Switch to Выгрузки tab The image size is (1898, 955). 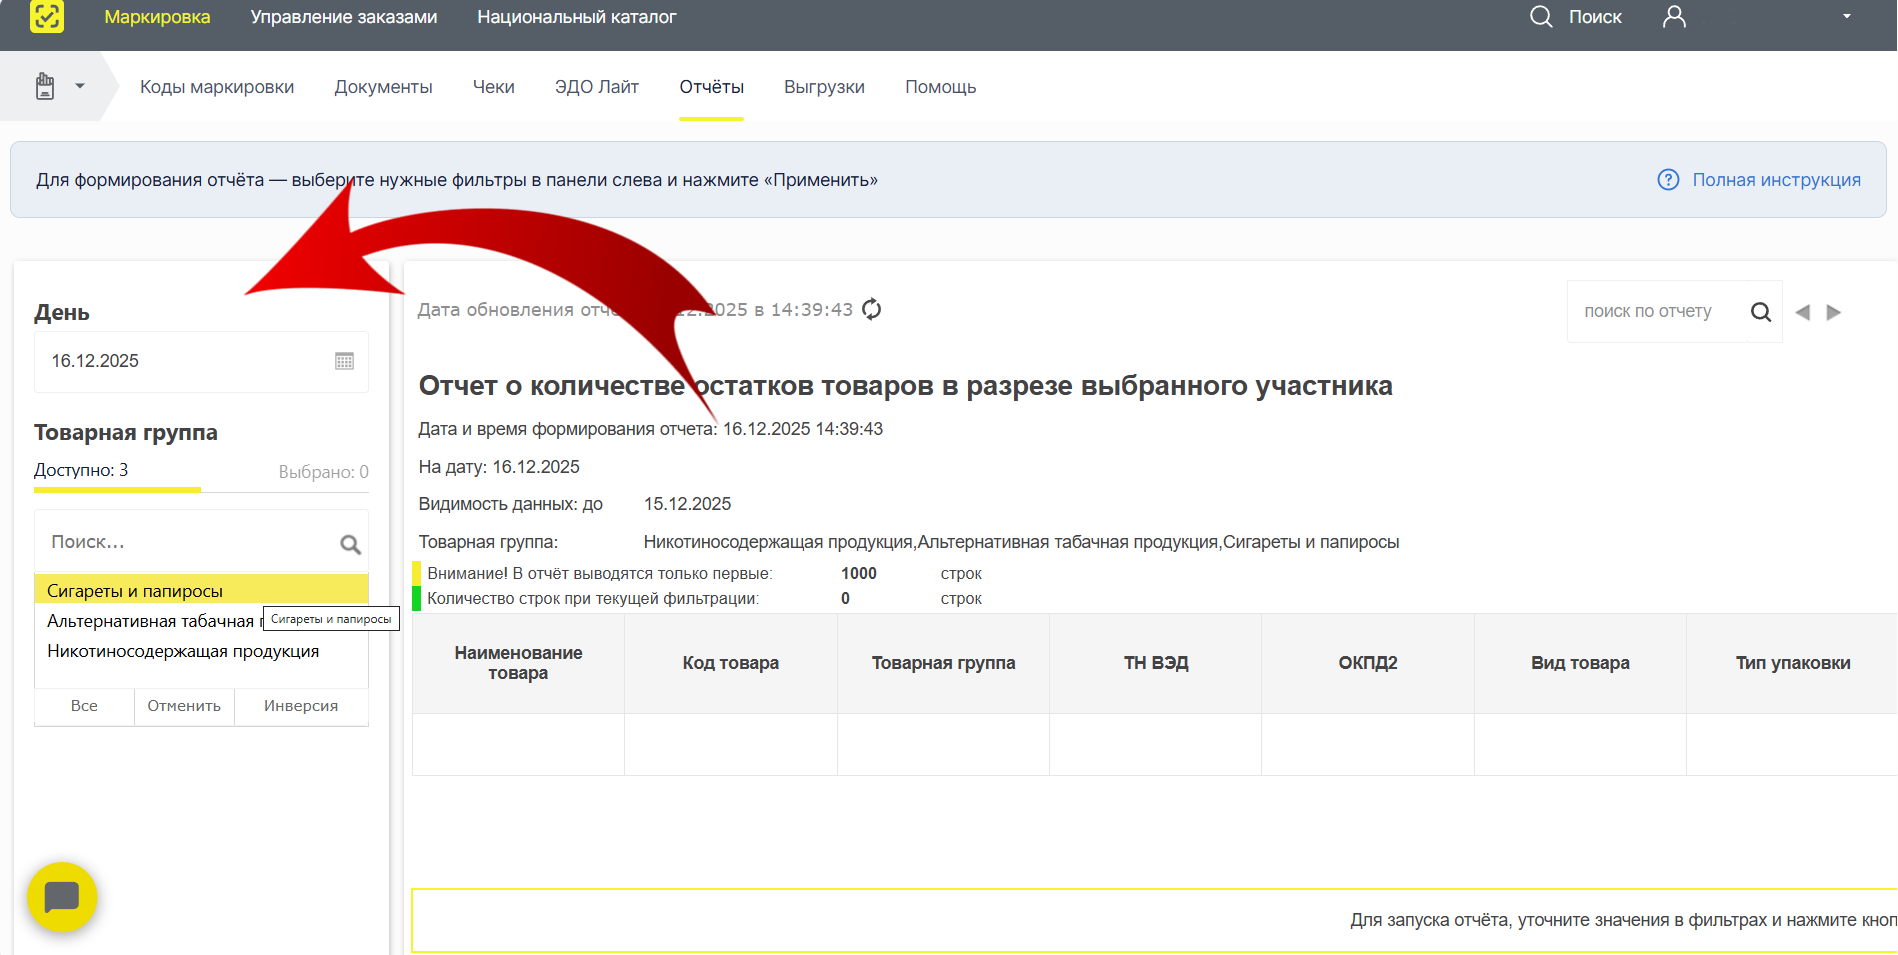tap(824, 87)
